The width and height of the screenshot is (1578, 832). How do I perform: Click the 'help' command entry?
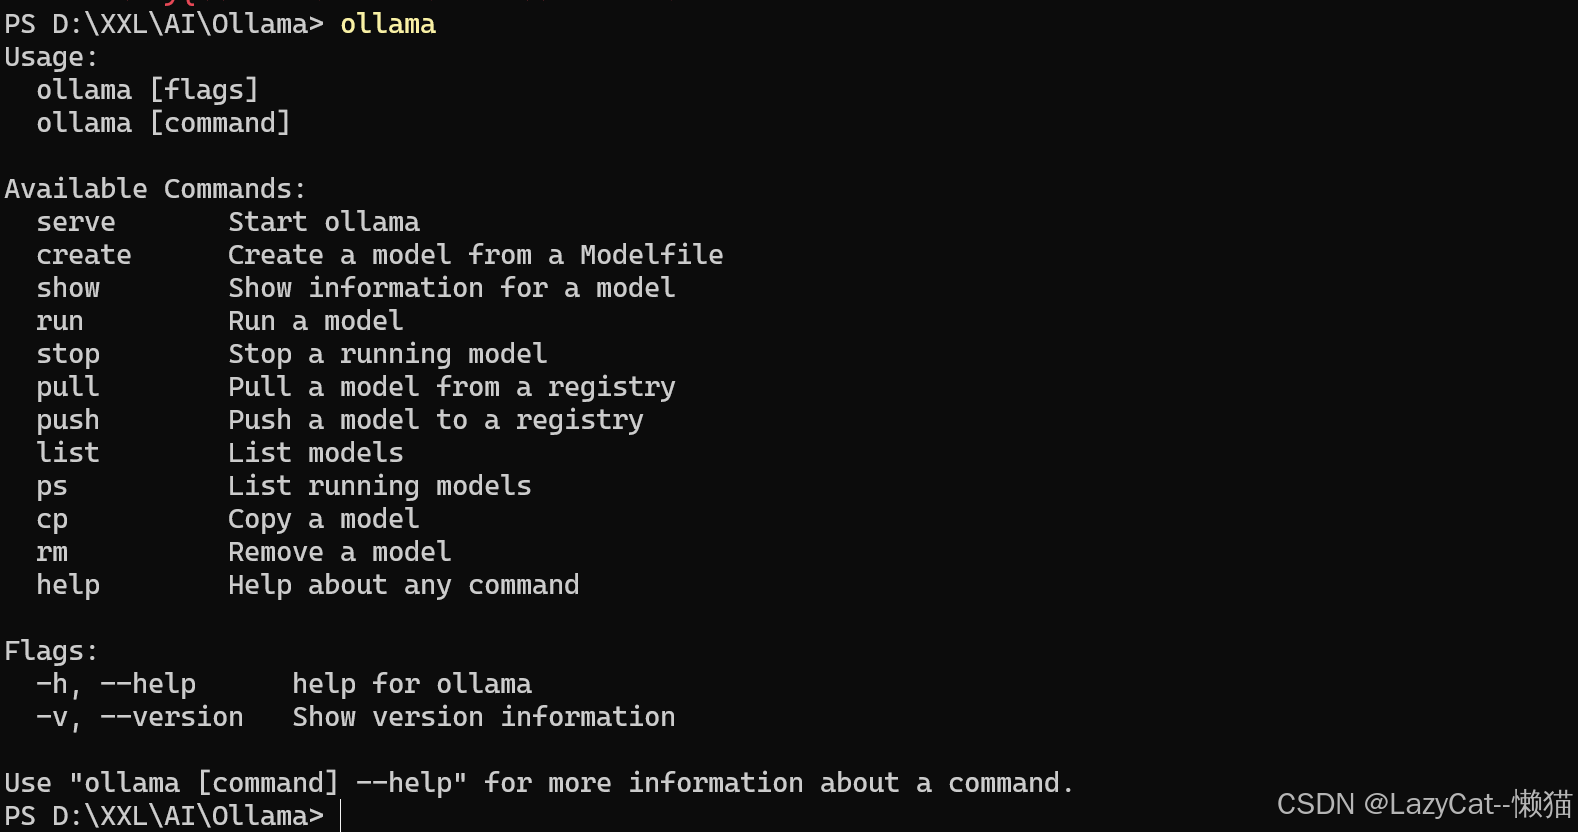68,586
